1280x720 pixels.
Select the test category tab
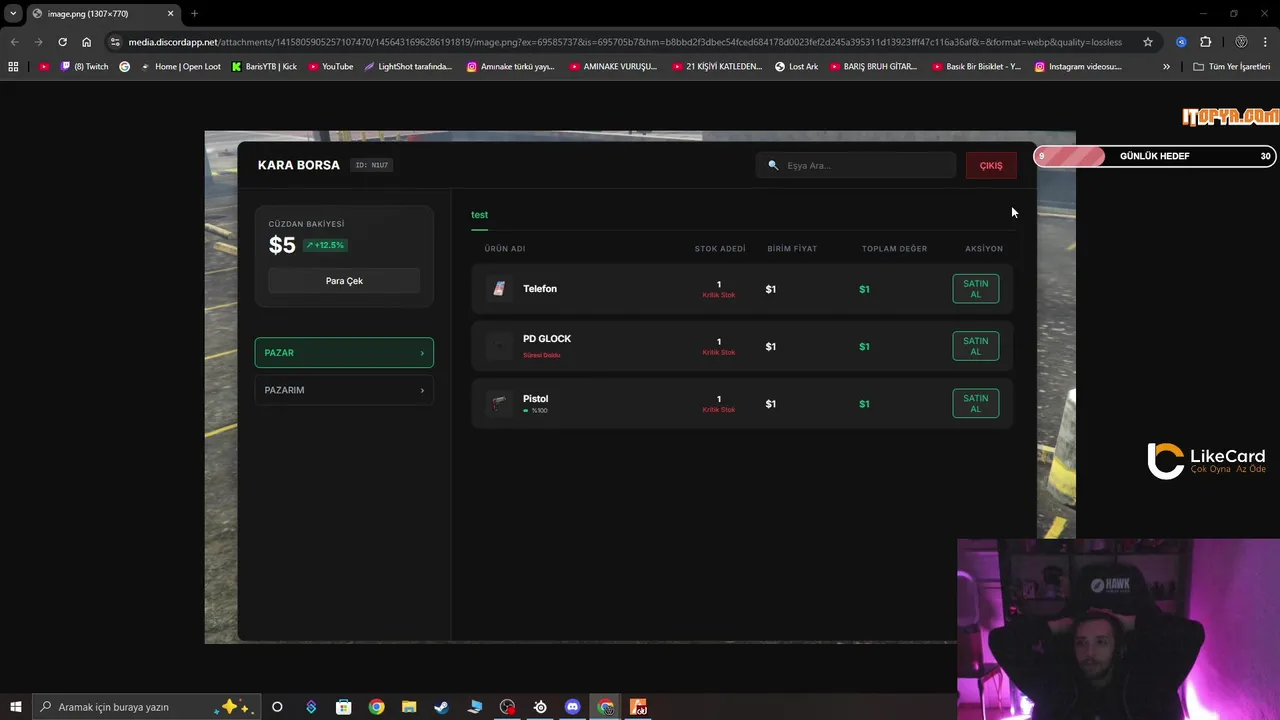480,215
